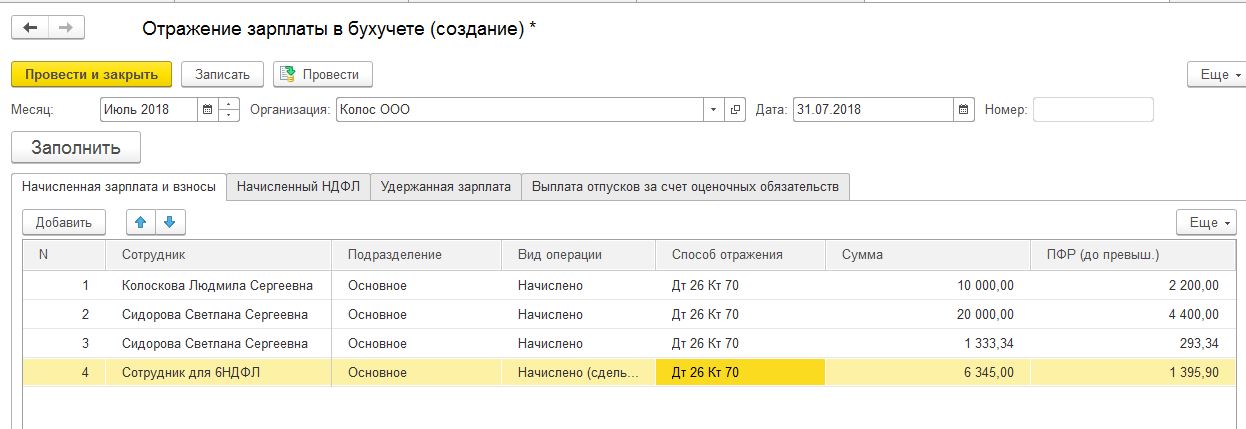Open the Удержанная зарплата tab
1246x429 pixels.
[x=446, y=187]
